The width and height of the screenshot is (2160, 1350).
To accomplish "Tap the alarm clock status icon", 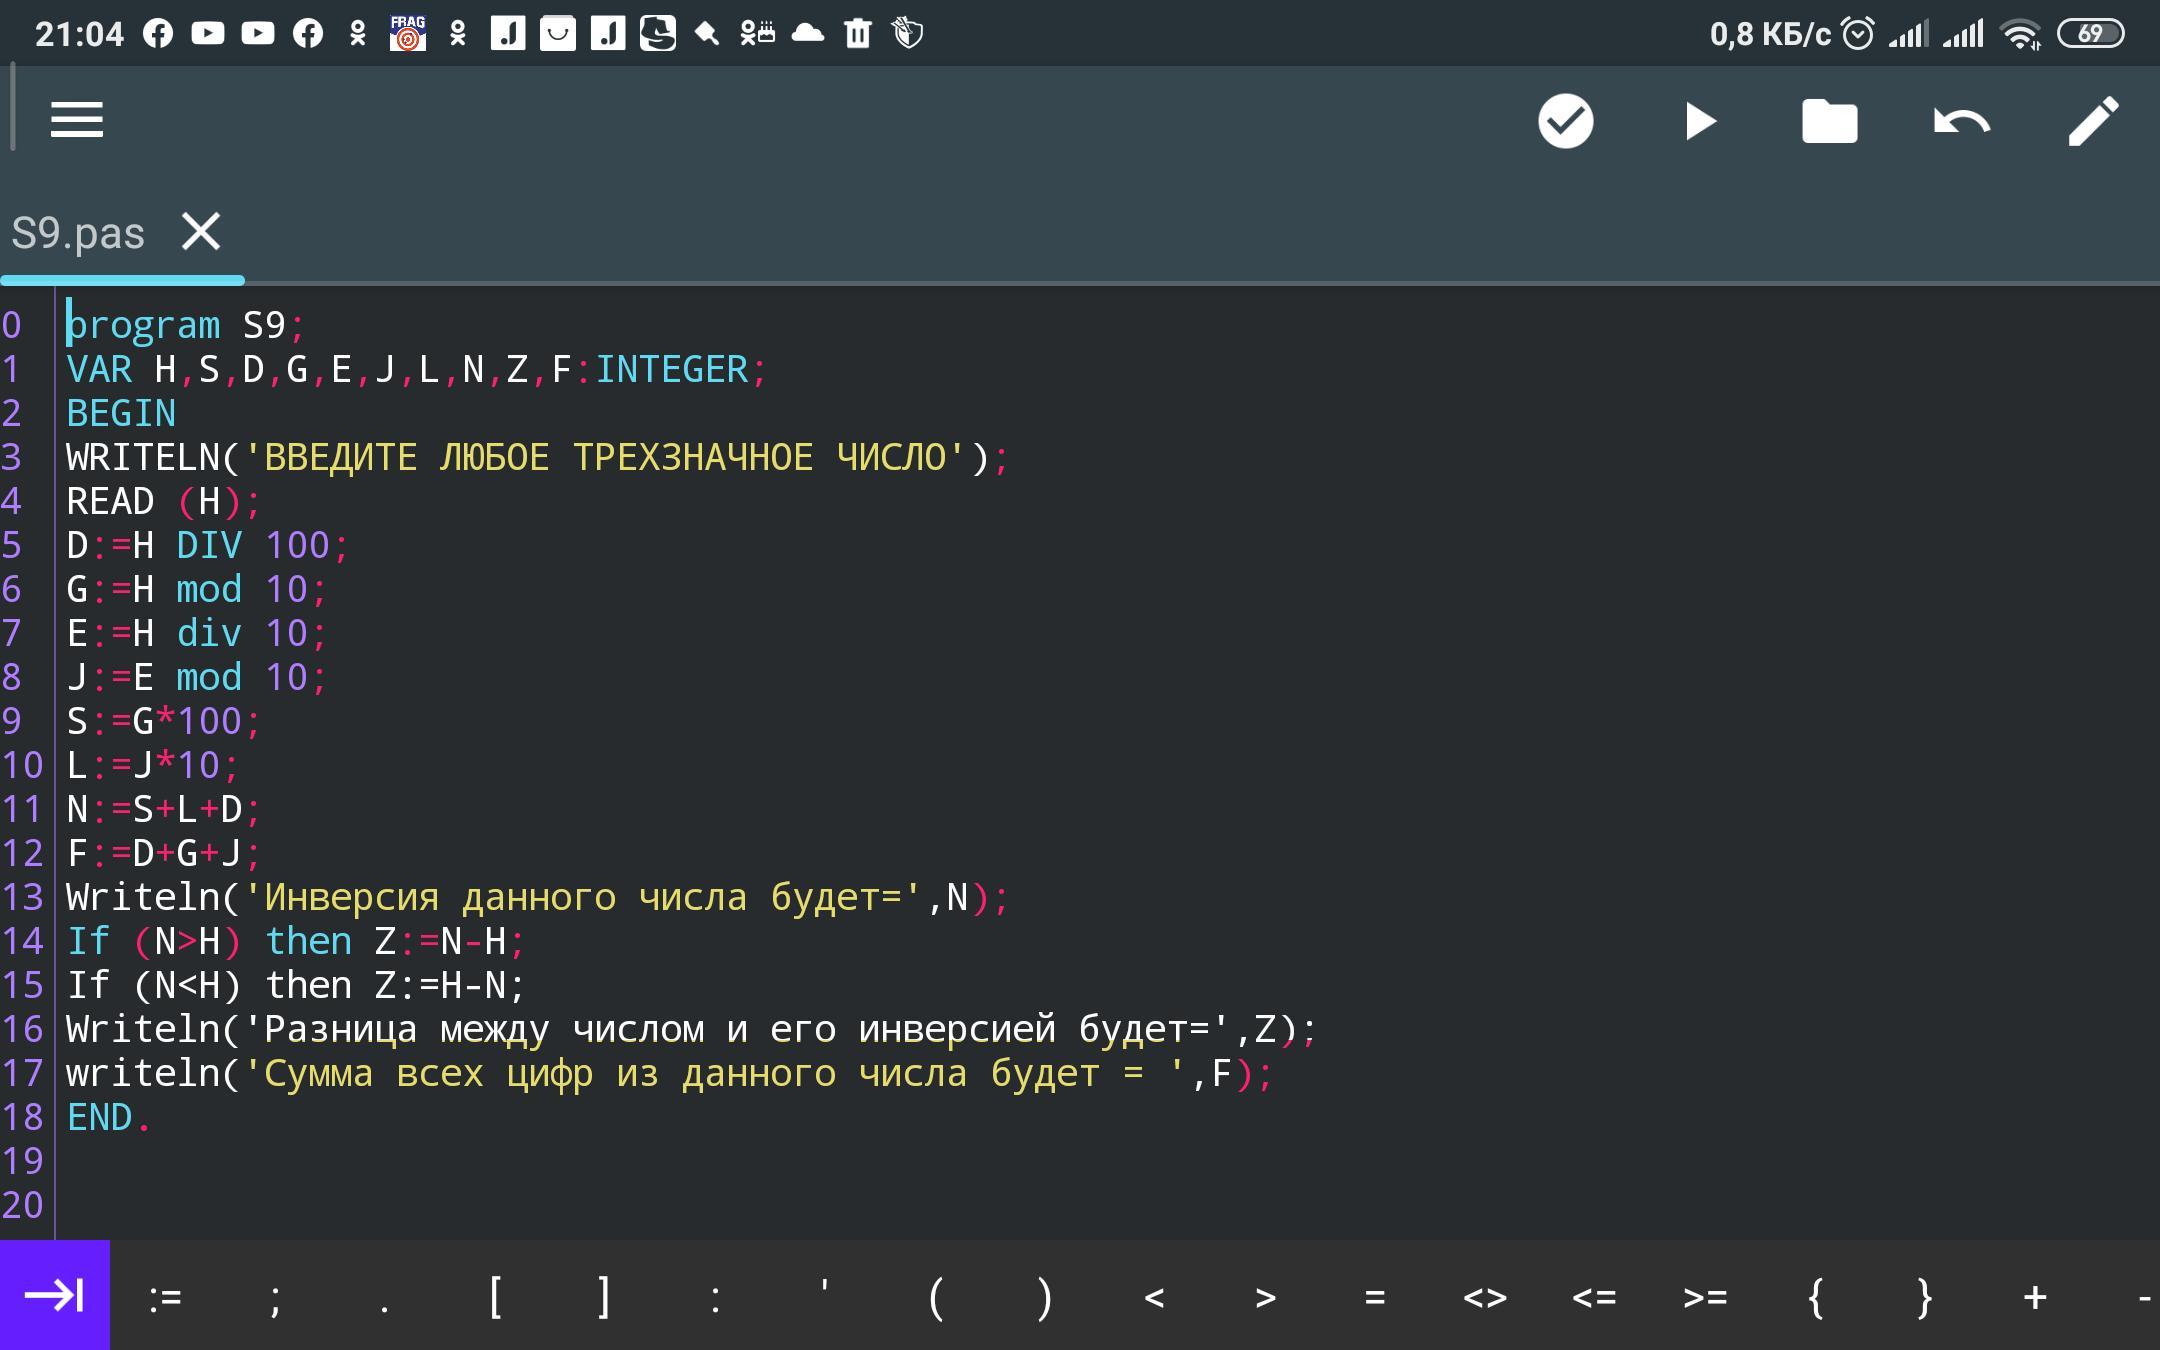I will 1857,34.
